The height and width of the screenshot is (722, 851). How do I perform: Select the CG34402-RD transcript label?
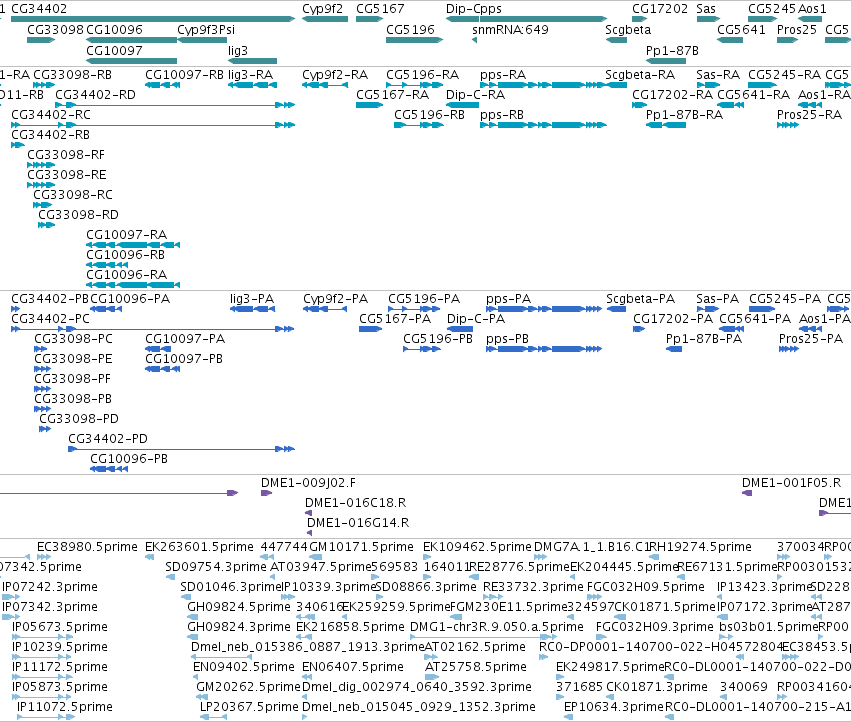click(95, 94)
